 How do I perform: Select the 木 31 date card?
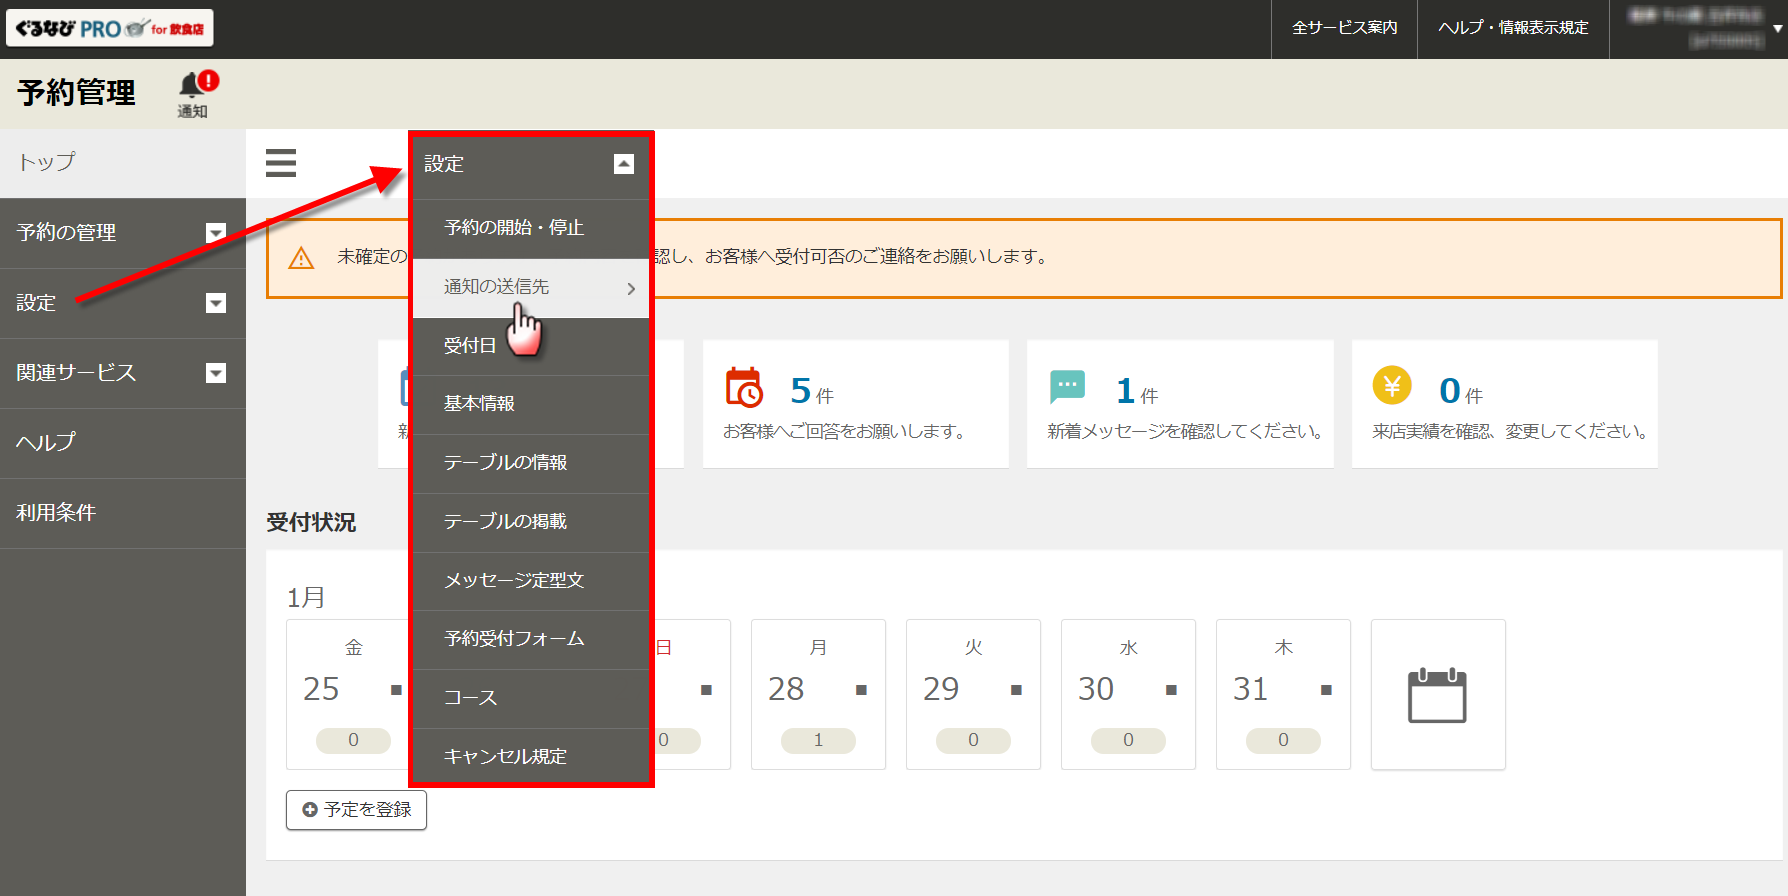point(1283,694)
